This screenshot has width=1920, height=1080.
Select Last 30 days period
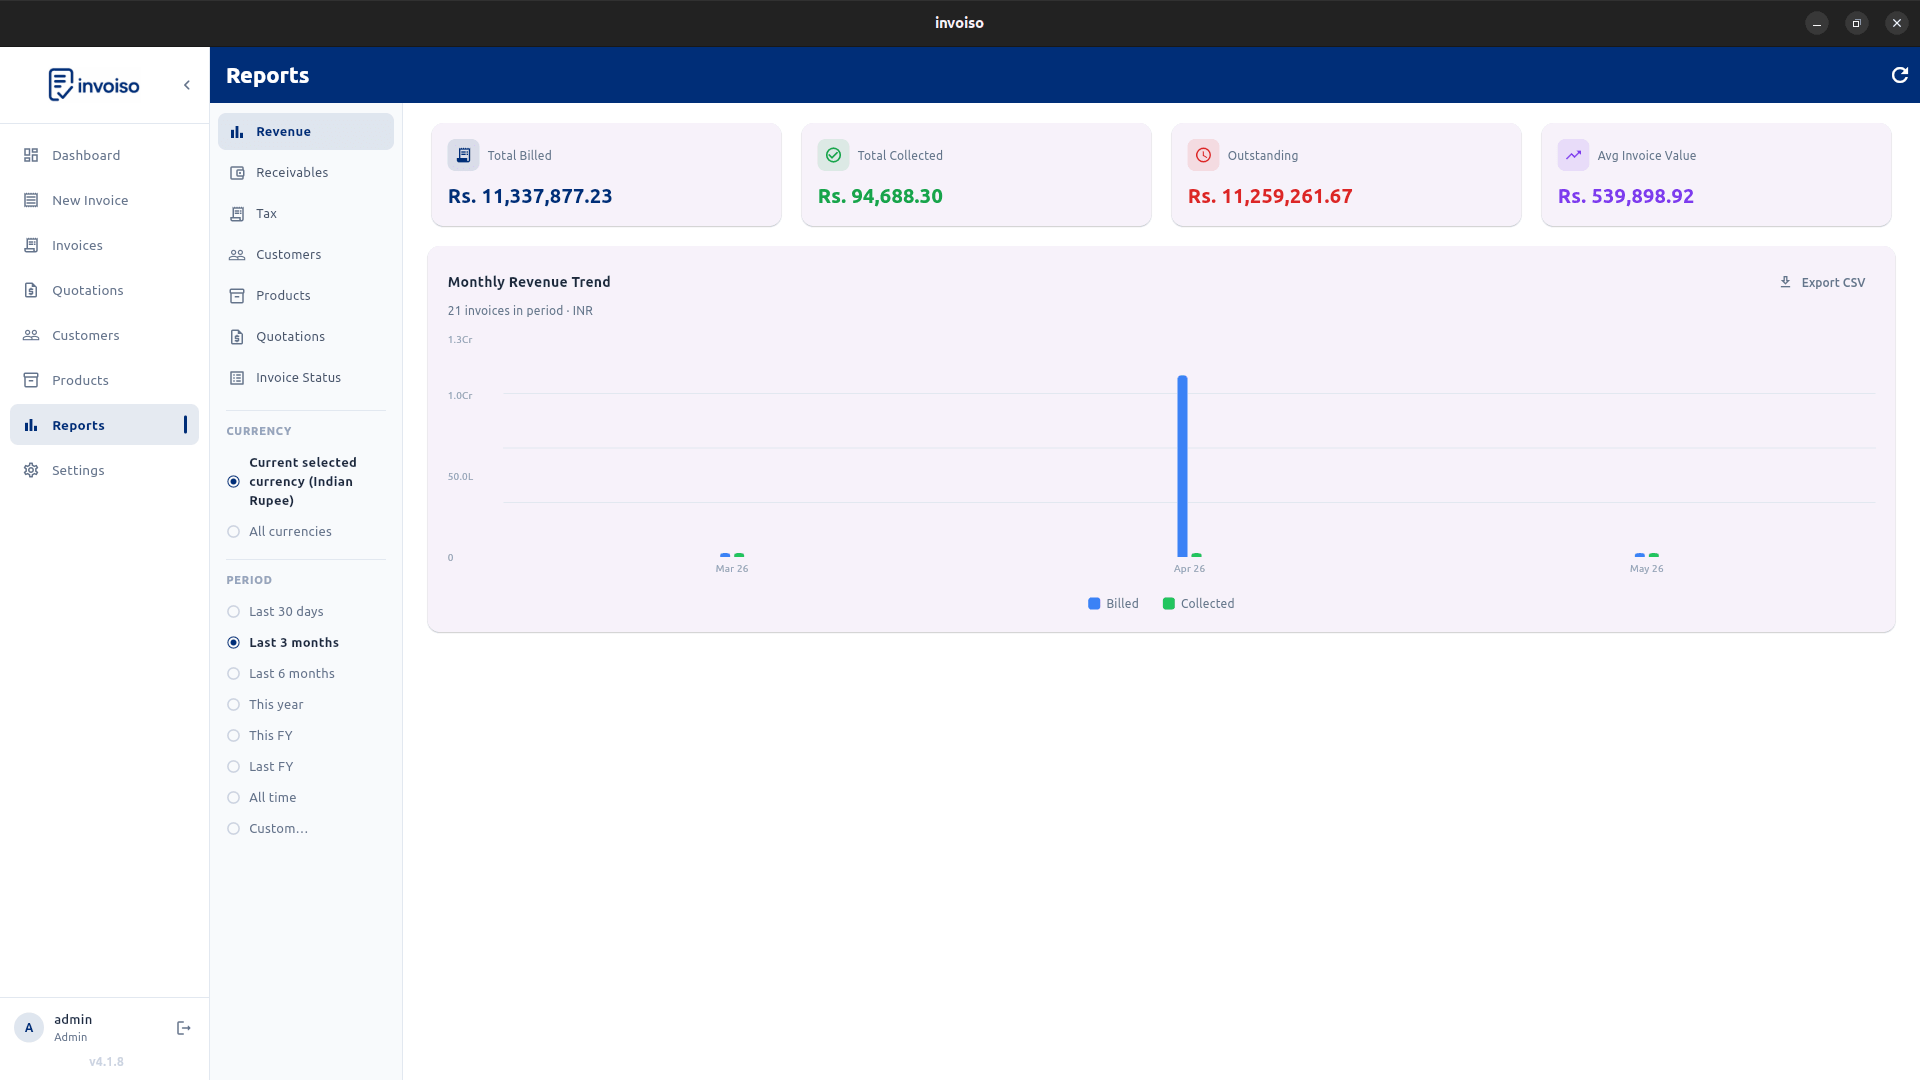point(233,612)
